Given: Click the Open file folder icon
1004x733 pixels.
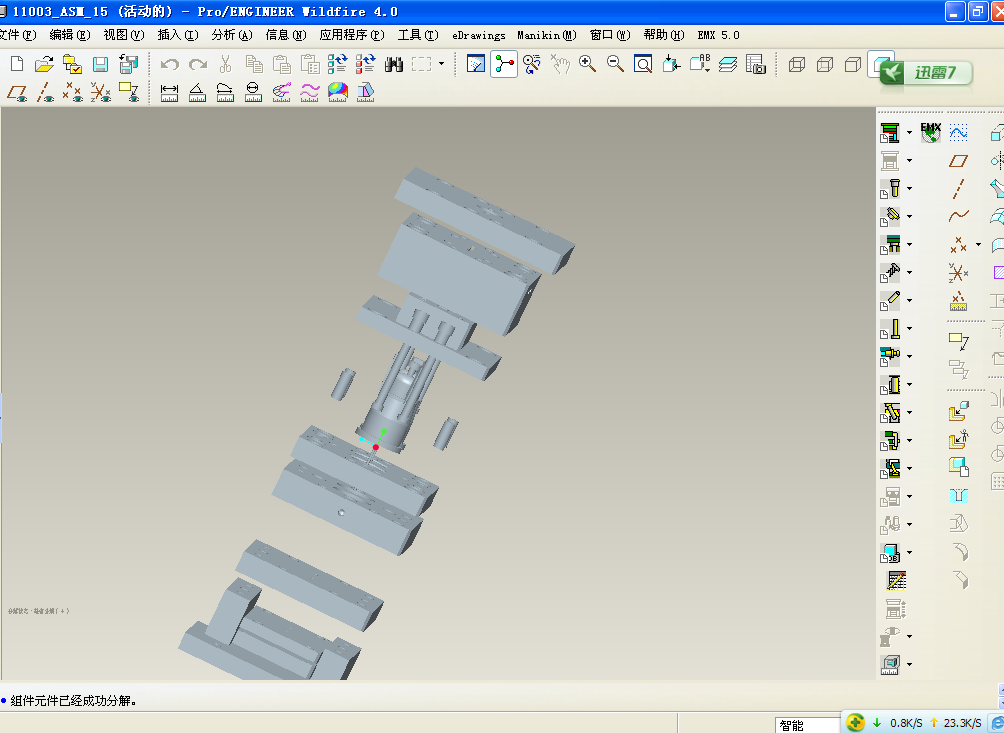Looking at the screenshot, I should 44,64.
